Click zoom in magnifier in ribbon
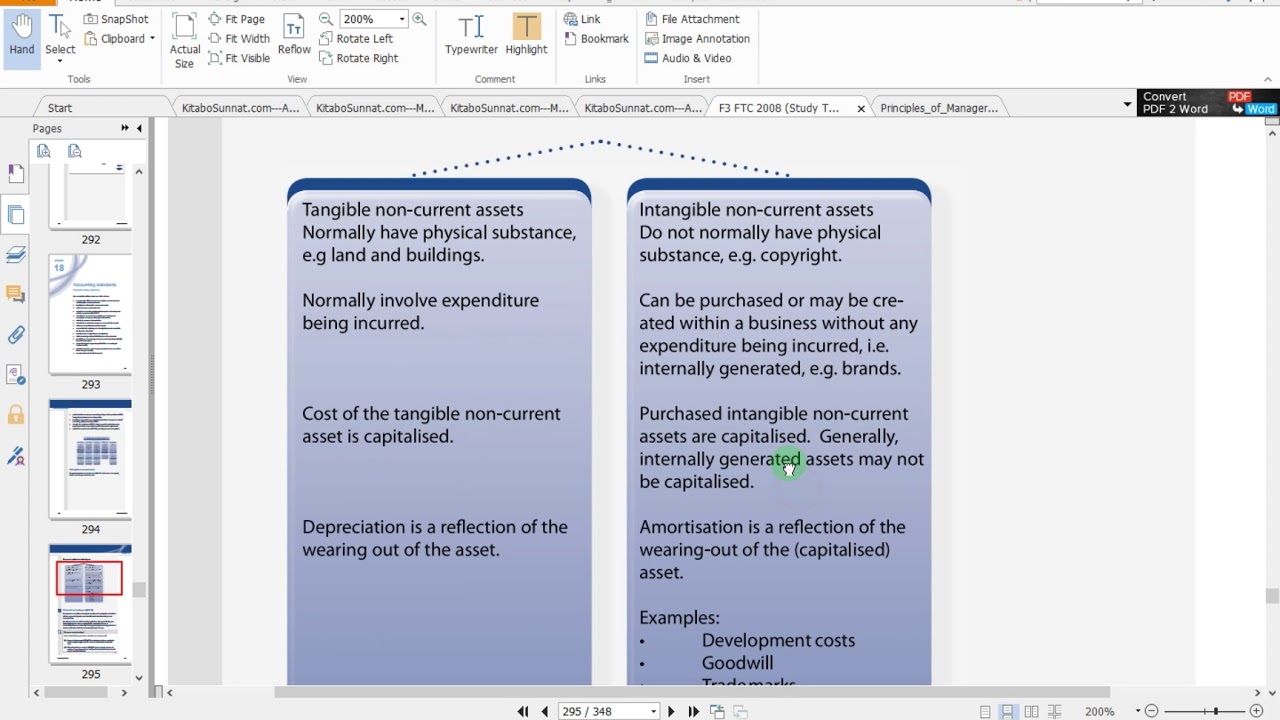Screen dimensions: 1280x720 click(x=419, y=19)
